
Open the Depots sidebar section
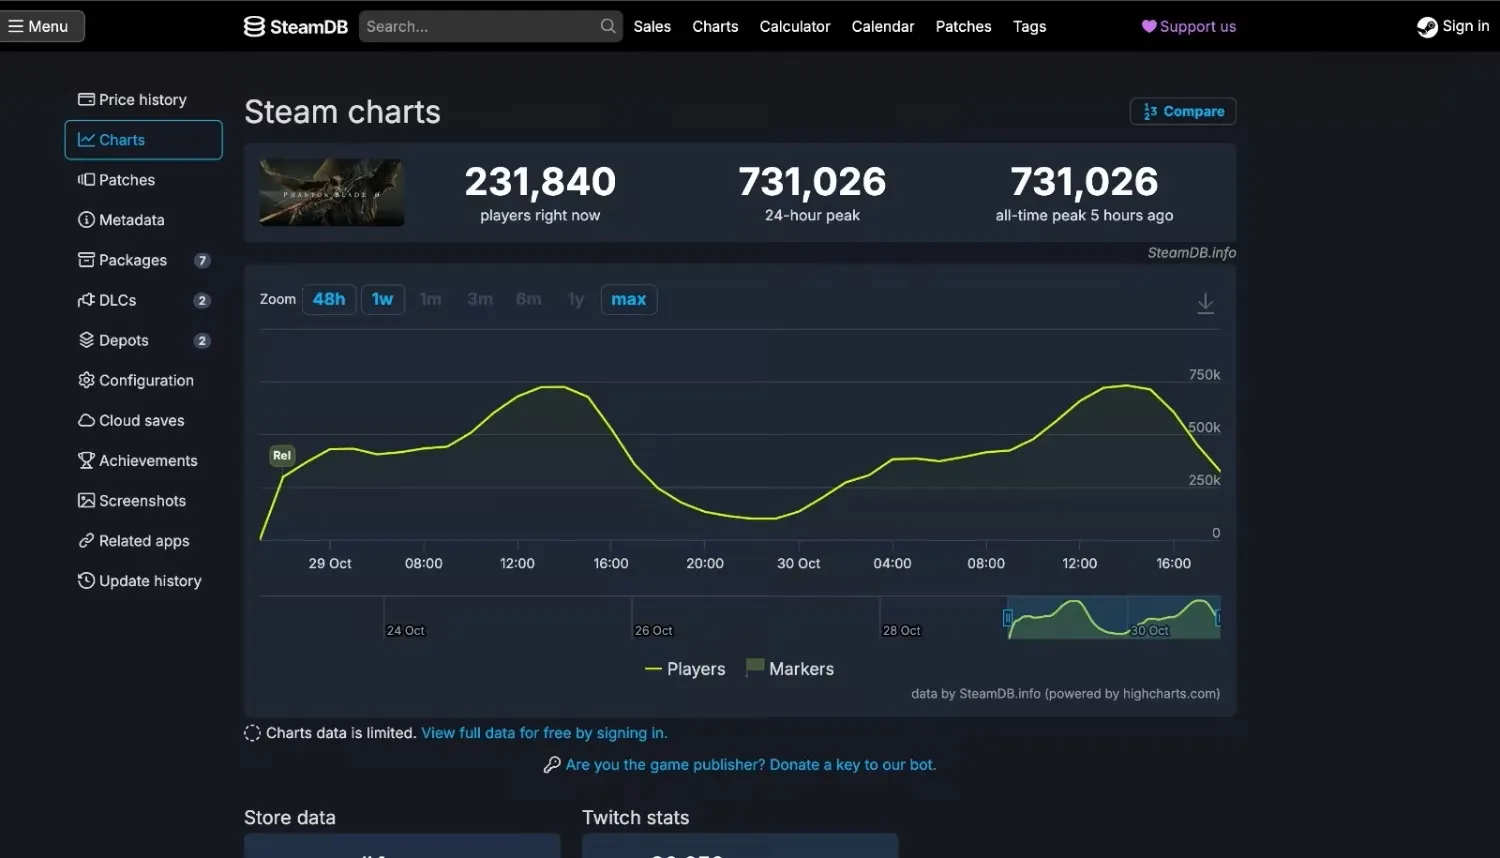[x=143, y=340]
